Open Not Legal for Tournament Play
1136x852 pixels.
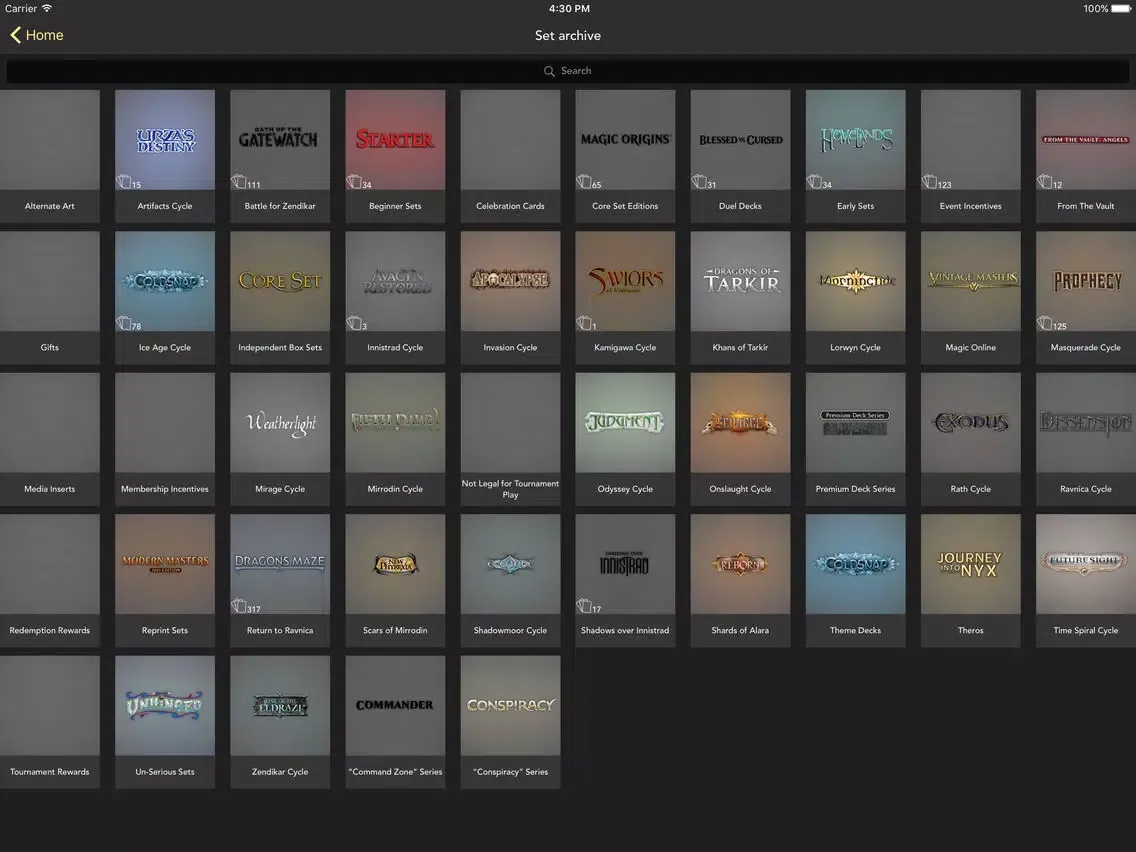click(x=510, y=439)
